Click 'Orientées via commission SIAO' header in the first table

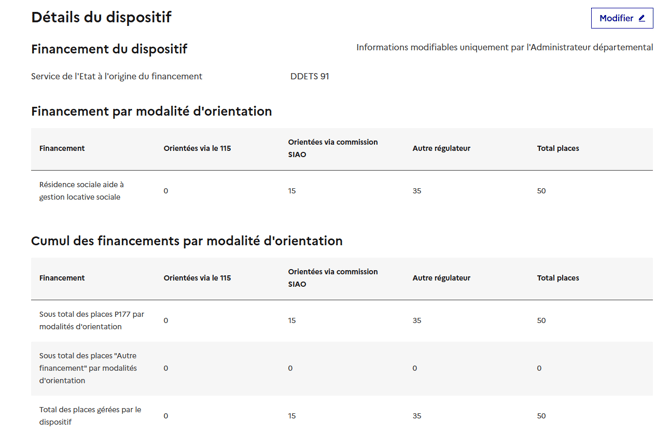tap(333, 148)
